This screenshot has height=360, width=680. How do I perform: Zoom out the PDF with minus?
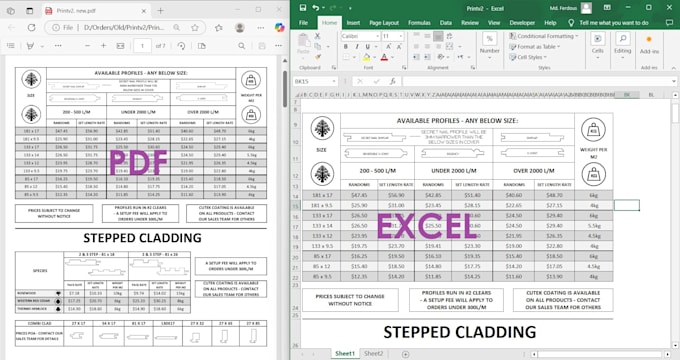[88, 46]
